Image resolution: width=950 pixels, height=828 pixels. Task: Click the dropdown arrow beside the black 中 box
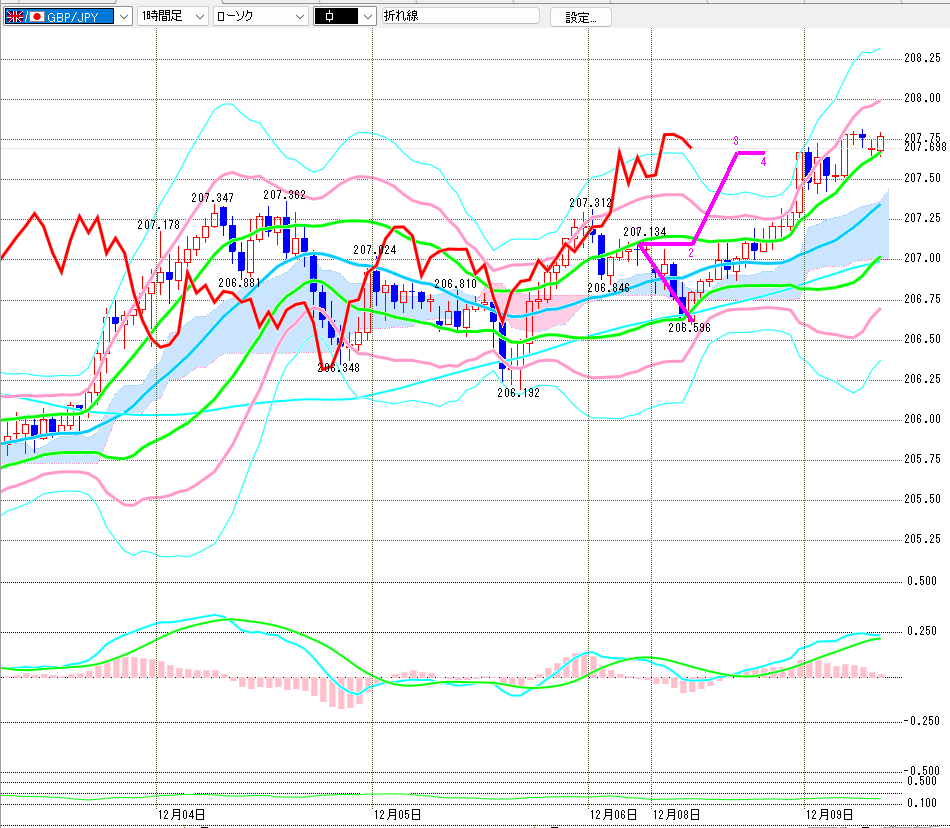368,17
